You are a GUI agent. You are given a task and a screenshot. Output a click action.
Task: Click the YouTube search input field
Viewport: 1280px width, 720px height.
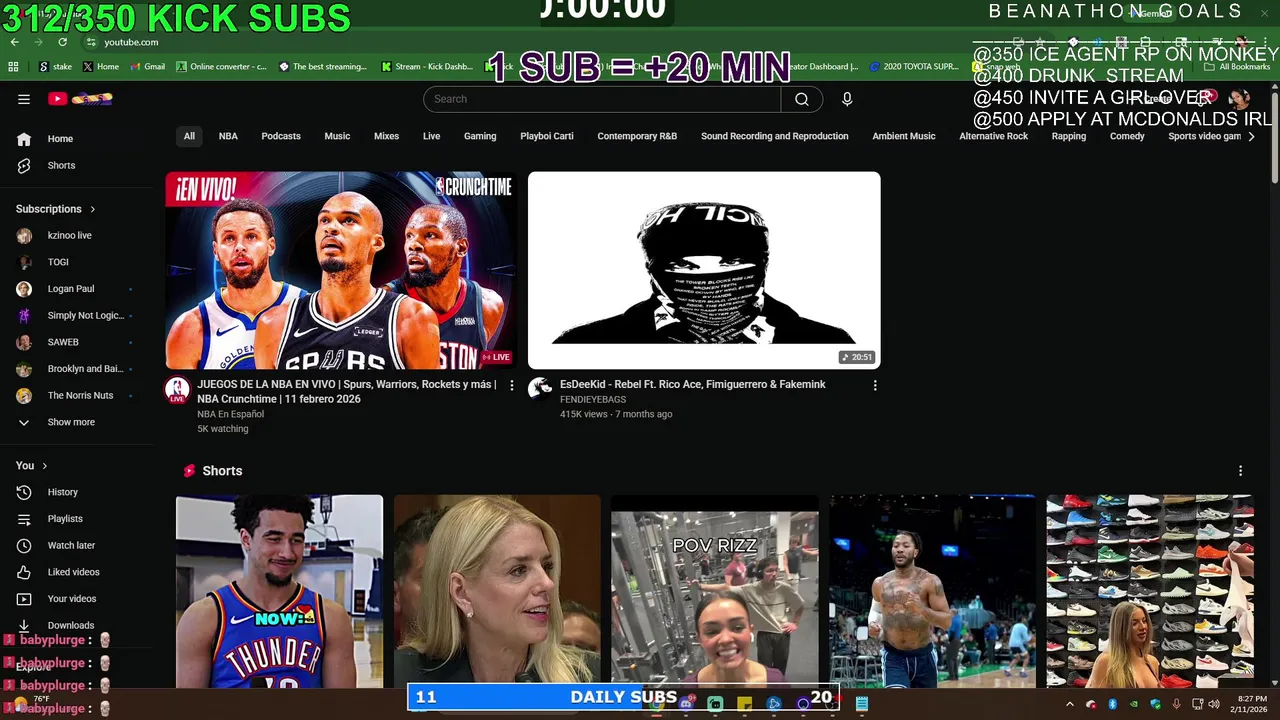(x=602, y=99)
